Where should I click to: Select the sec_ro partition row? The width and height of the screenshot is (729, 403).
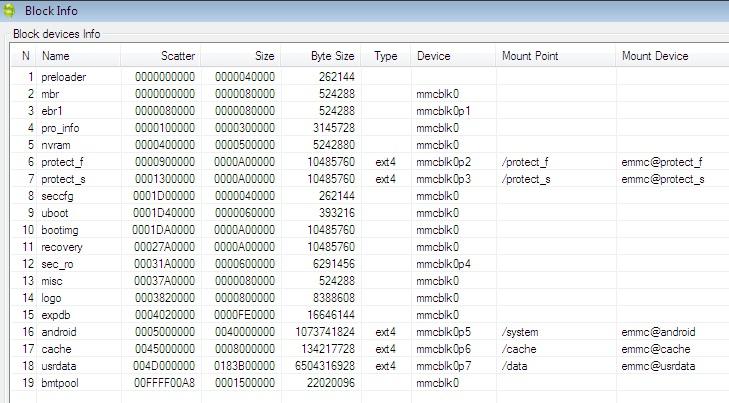click(x=370, y=264)
